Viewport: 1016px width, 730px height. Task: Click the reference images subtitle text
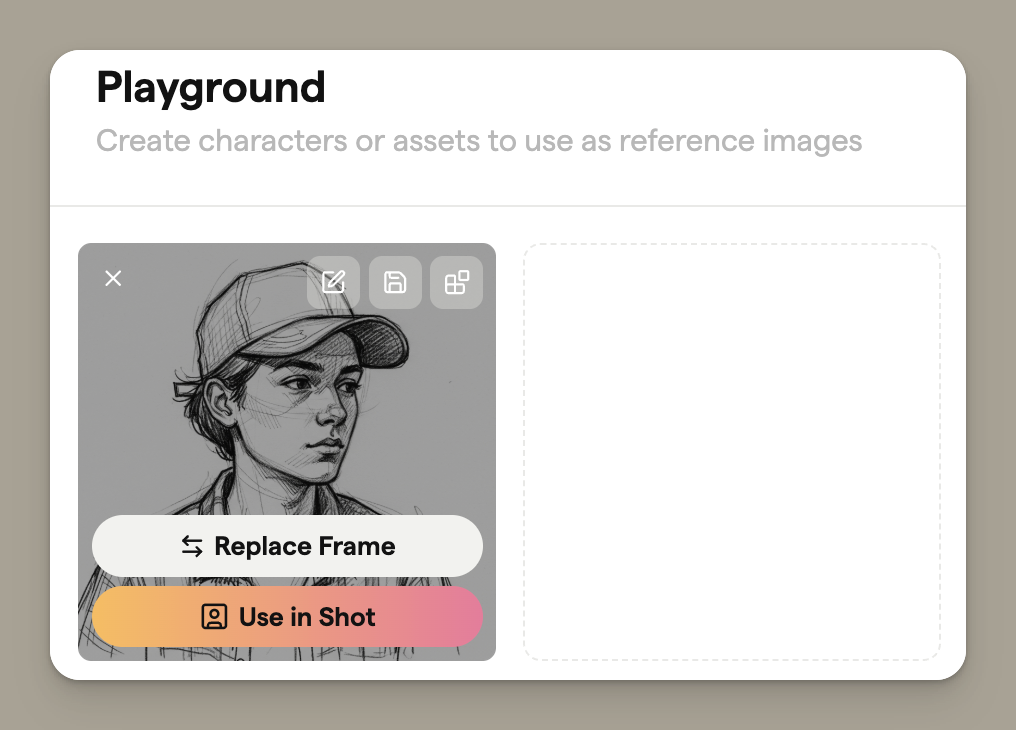tap(478, 141)
